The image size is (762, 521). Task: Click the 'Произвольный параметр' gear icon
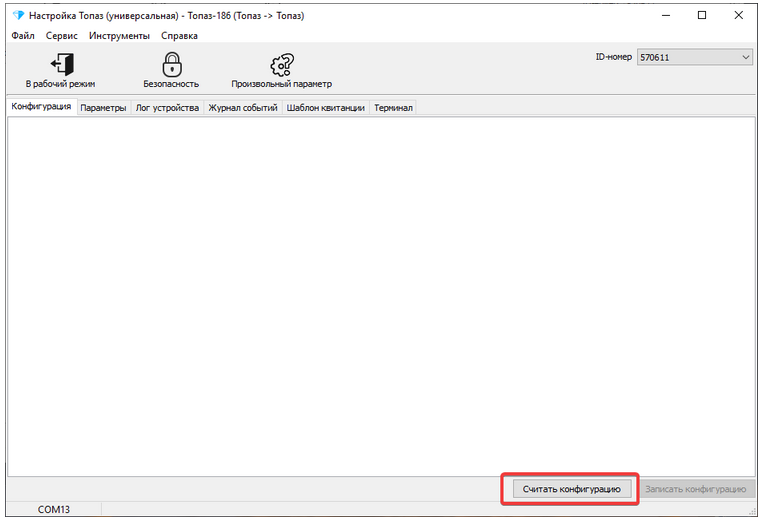281,64
